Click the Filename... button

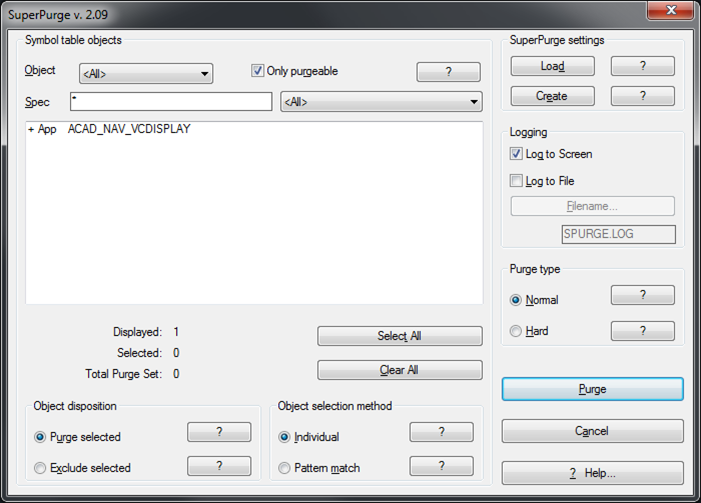pos(592,206)
